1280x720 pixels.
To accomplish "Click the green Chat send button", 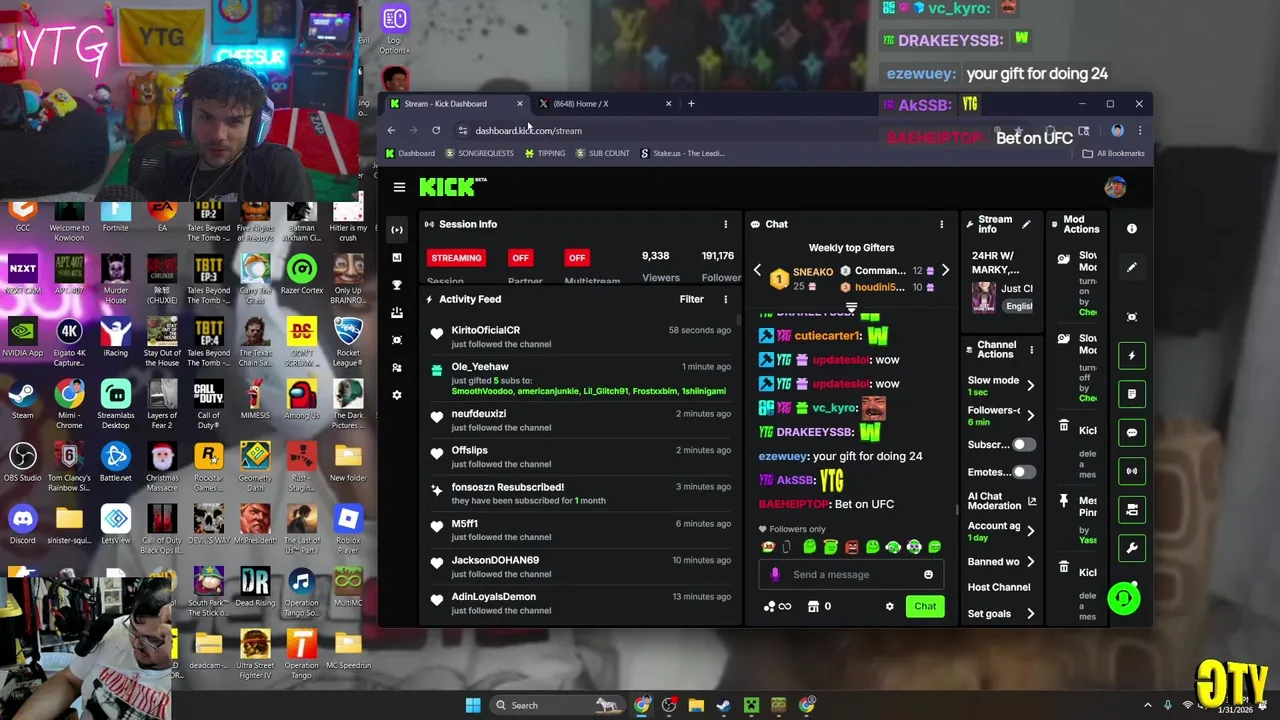I will tap(925, 606).
